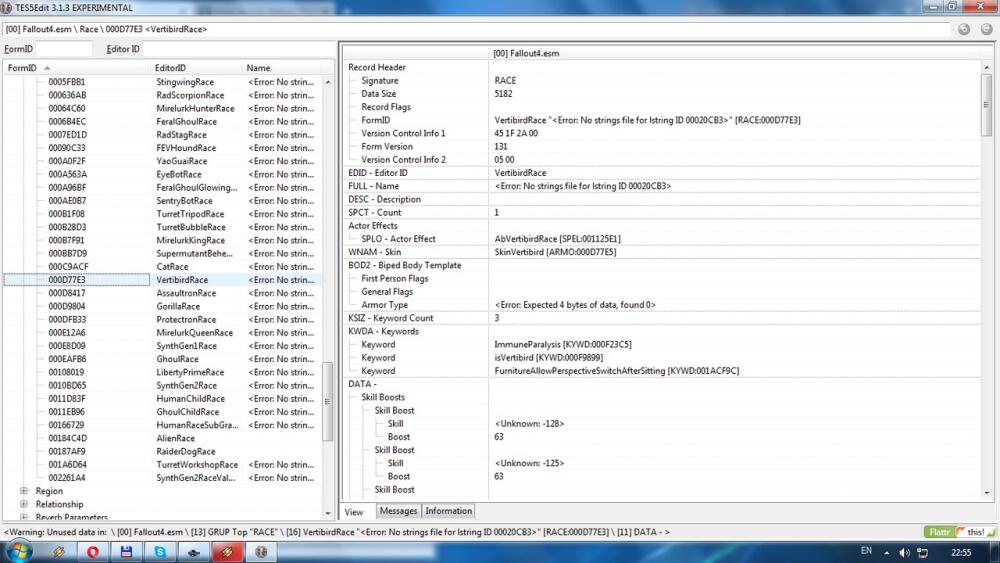Click FormID 000E8D09 cell

[x=67, y=346]
